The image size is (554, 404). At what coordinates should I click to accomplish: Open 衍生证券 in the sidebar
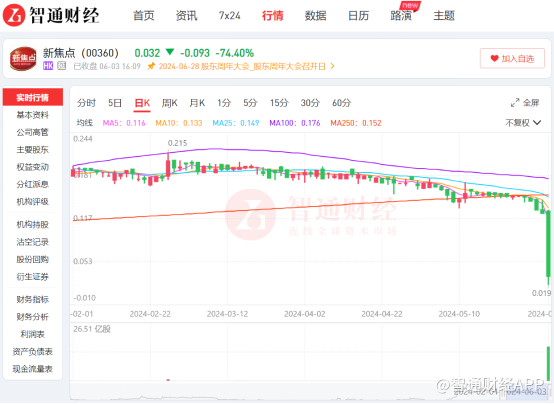coord(33,276)
